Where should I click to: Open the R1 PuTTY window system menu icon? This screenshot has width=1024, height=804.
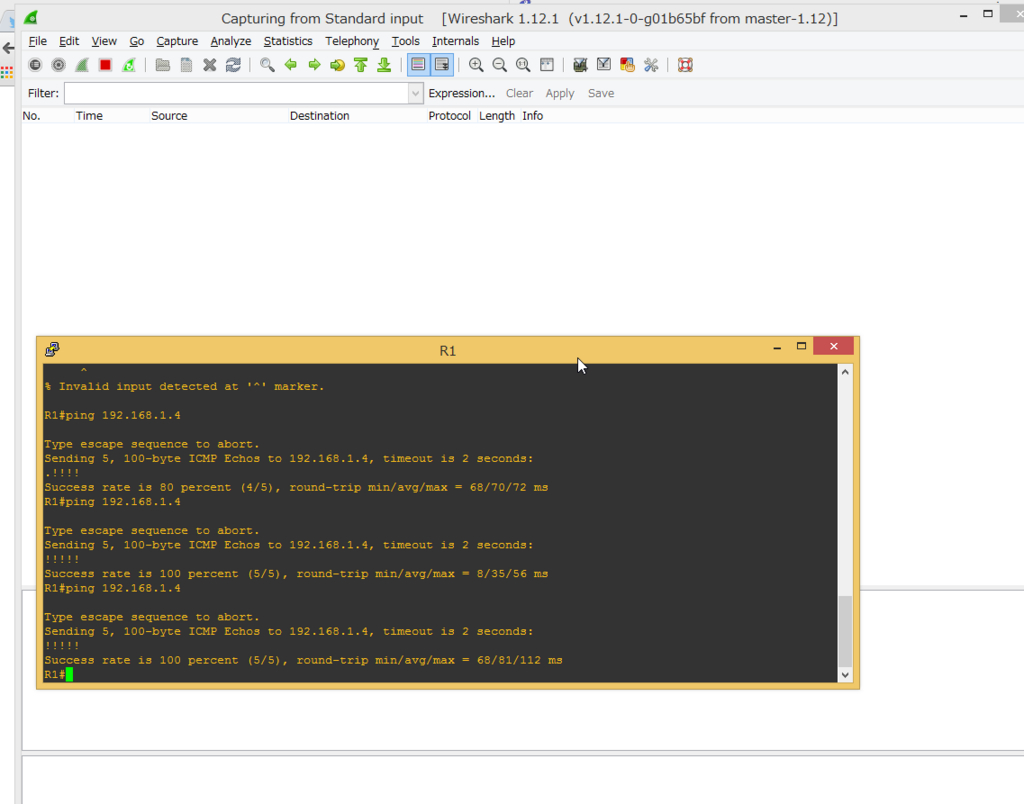point(52,349)
